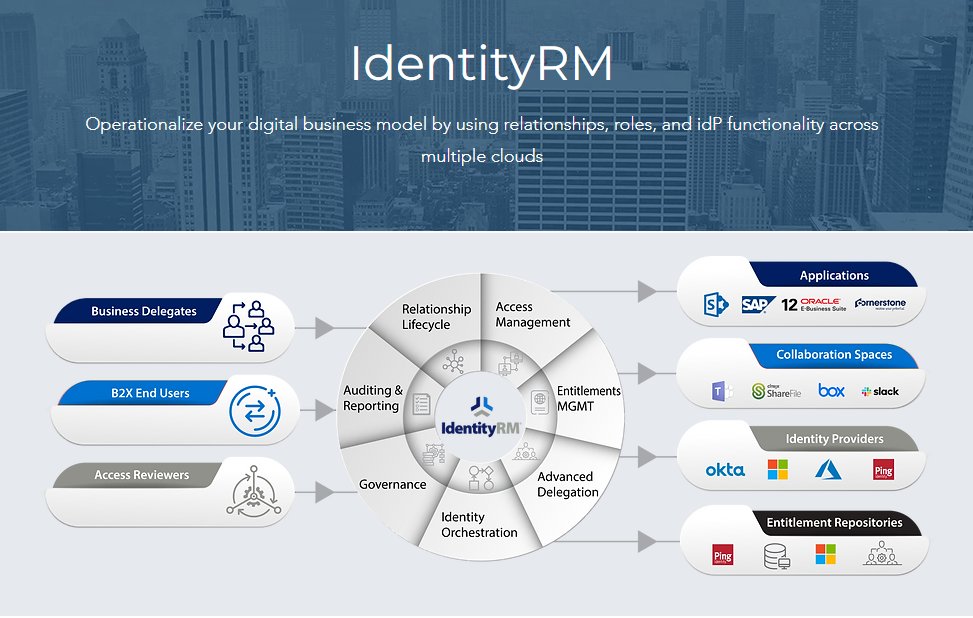Click the Identity Providers header label
973x618 pixels.
(835, 439)
